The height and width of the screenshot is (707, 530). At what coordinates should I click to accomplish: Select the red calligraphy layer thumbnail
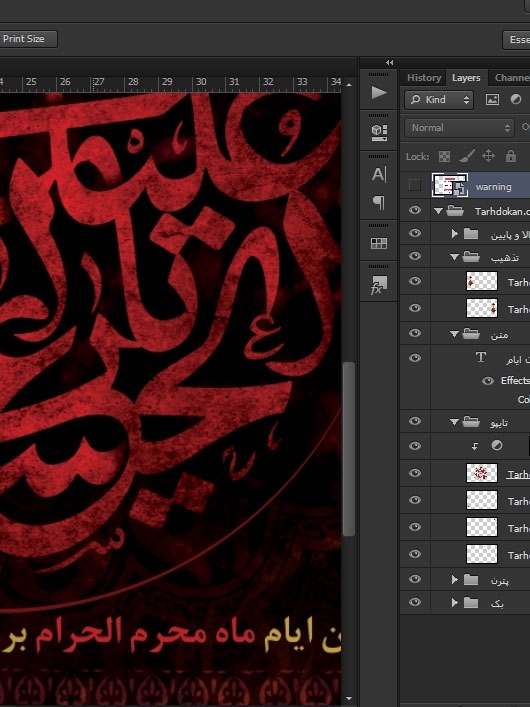(x=482, y=473)
